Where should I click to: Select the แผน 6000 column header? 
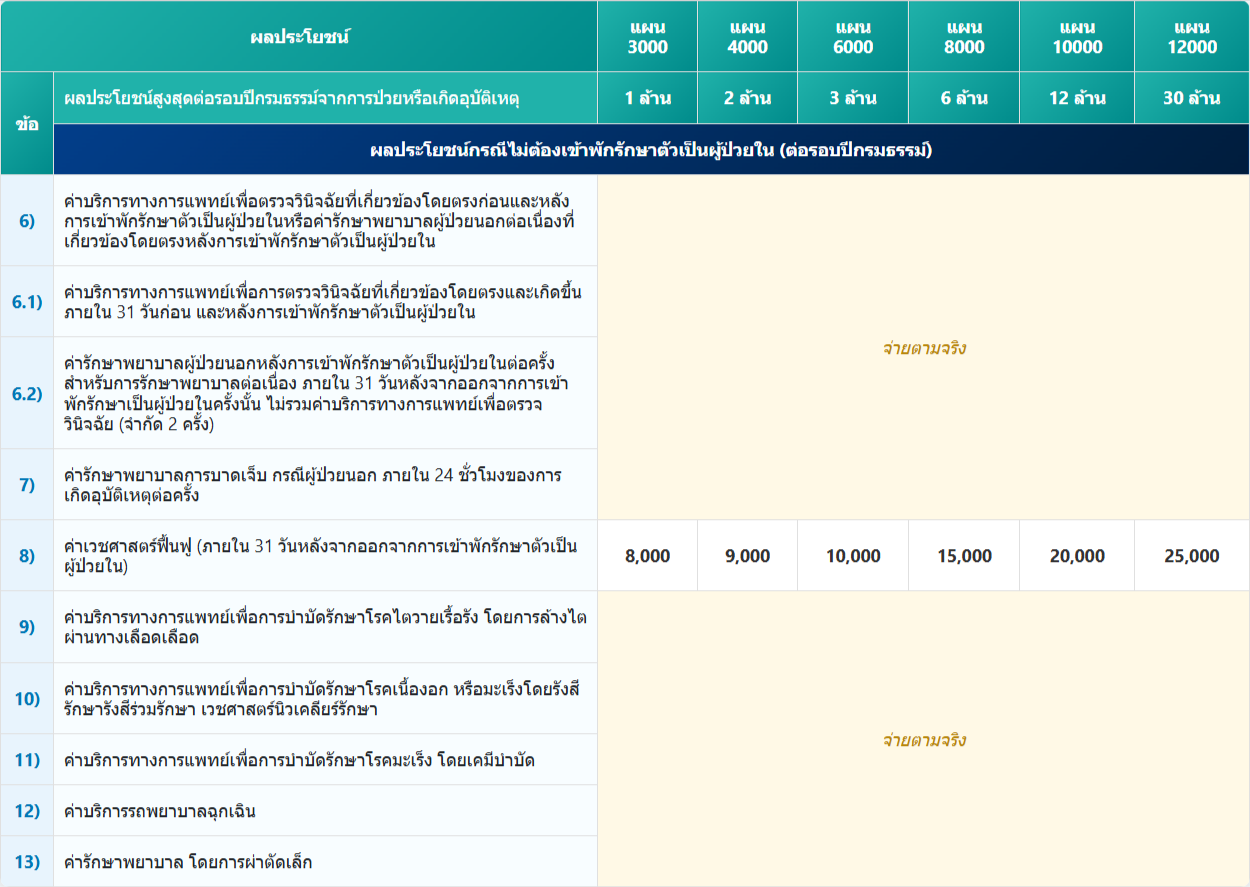tap(853, 37)
